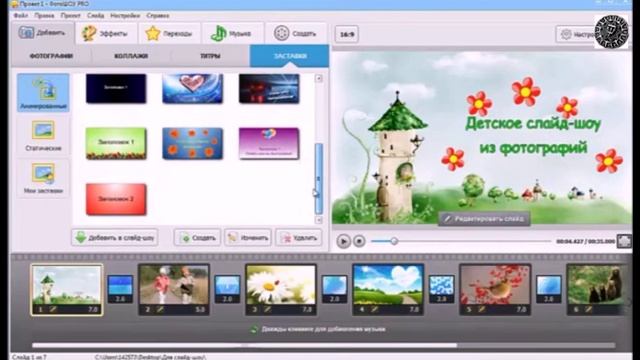Click the Удалить template button
Viewport: 640px width, 360px height.
click(x=298, y=238)
